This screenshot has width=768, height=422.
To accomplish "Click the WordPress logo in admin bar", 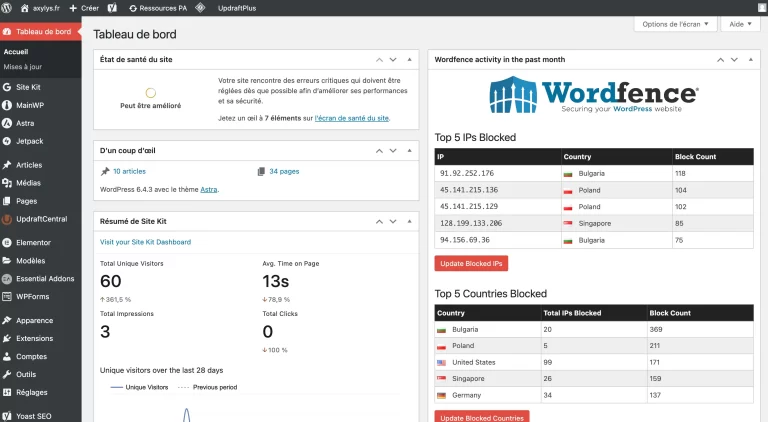I will [6, 8].
